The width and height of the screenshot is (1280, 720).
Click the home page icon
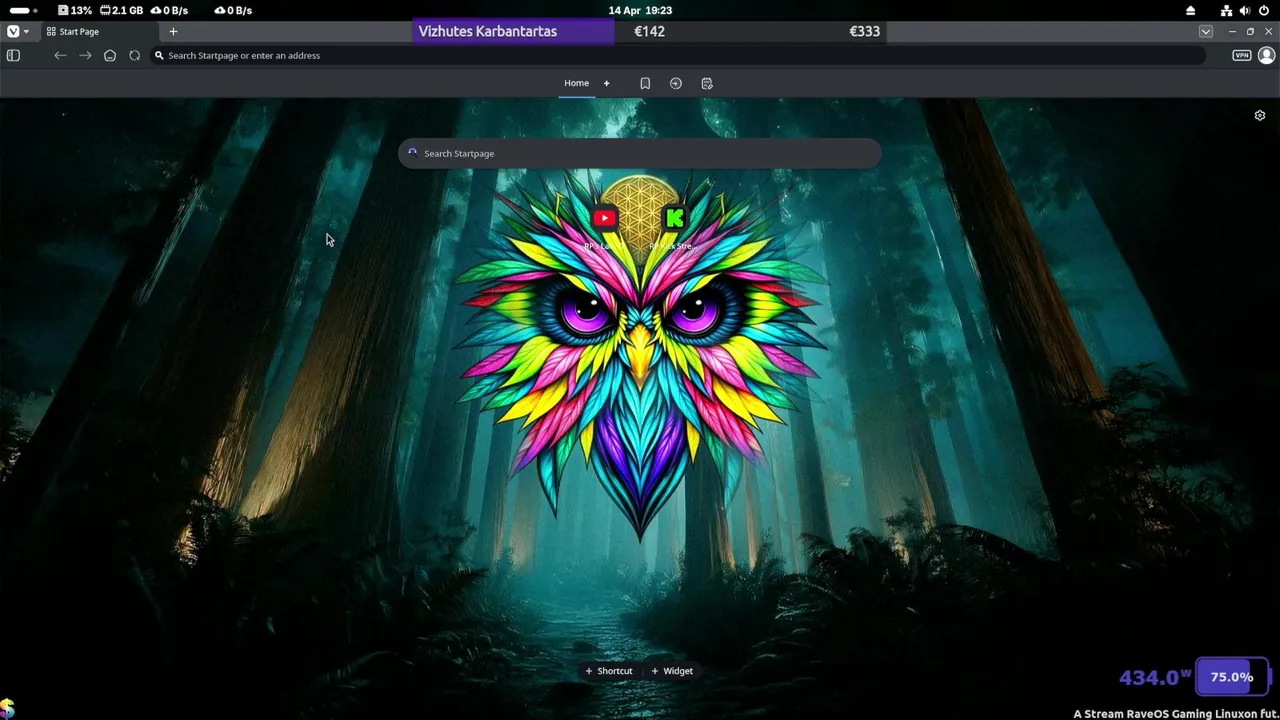pos(110,55)
